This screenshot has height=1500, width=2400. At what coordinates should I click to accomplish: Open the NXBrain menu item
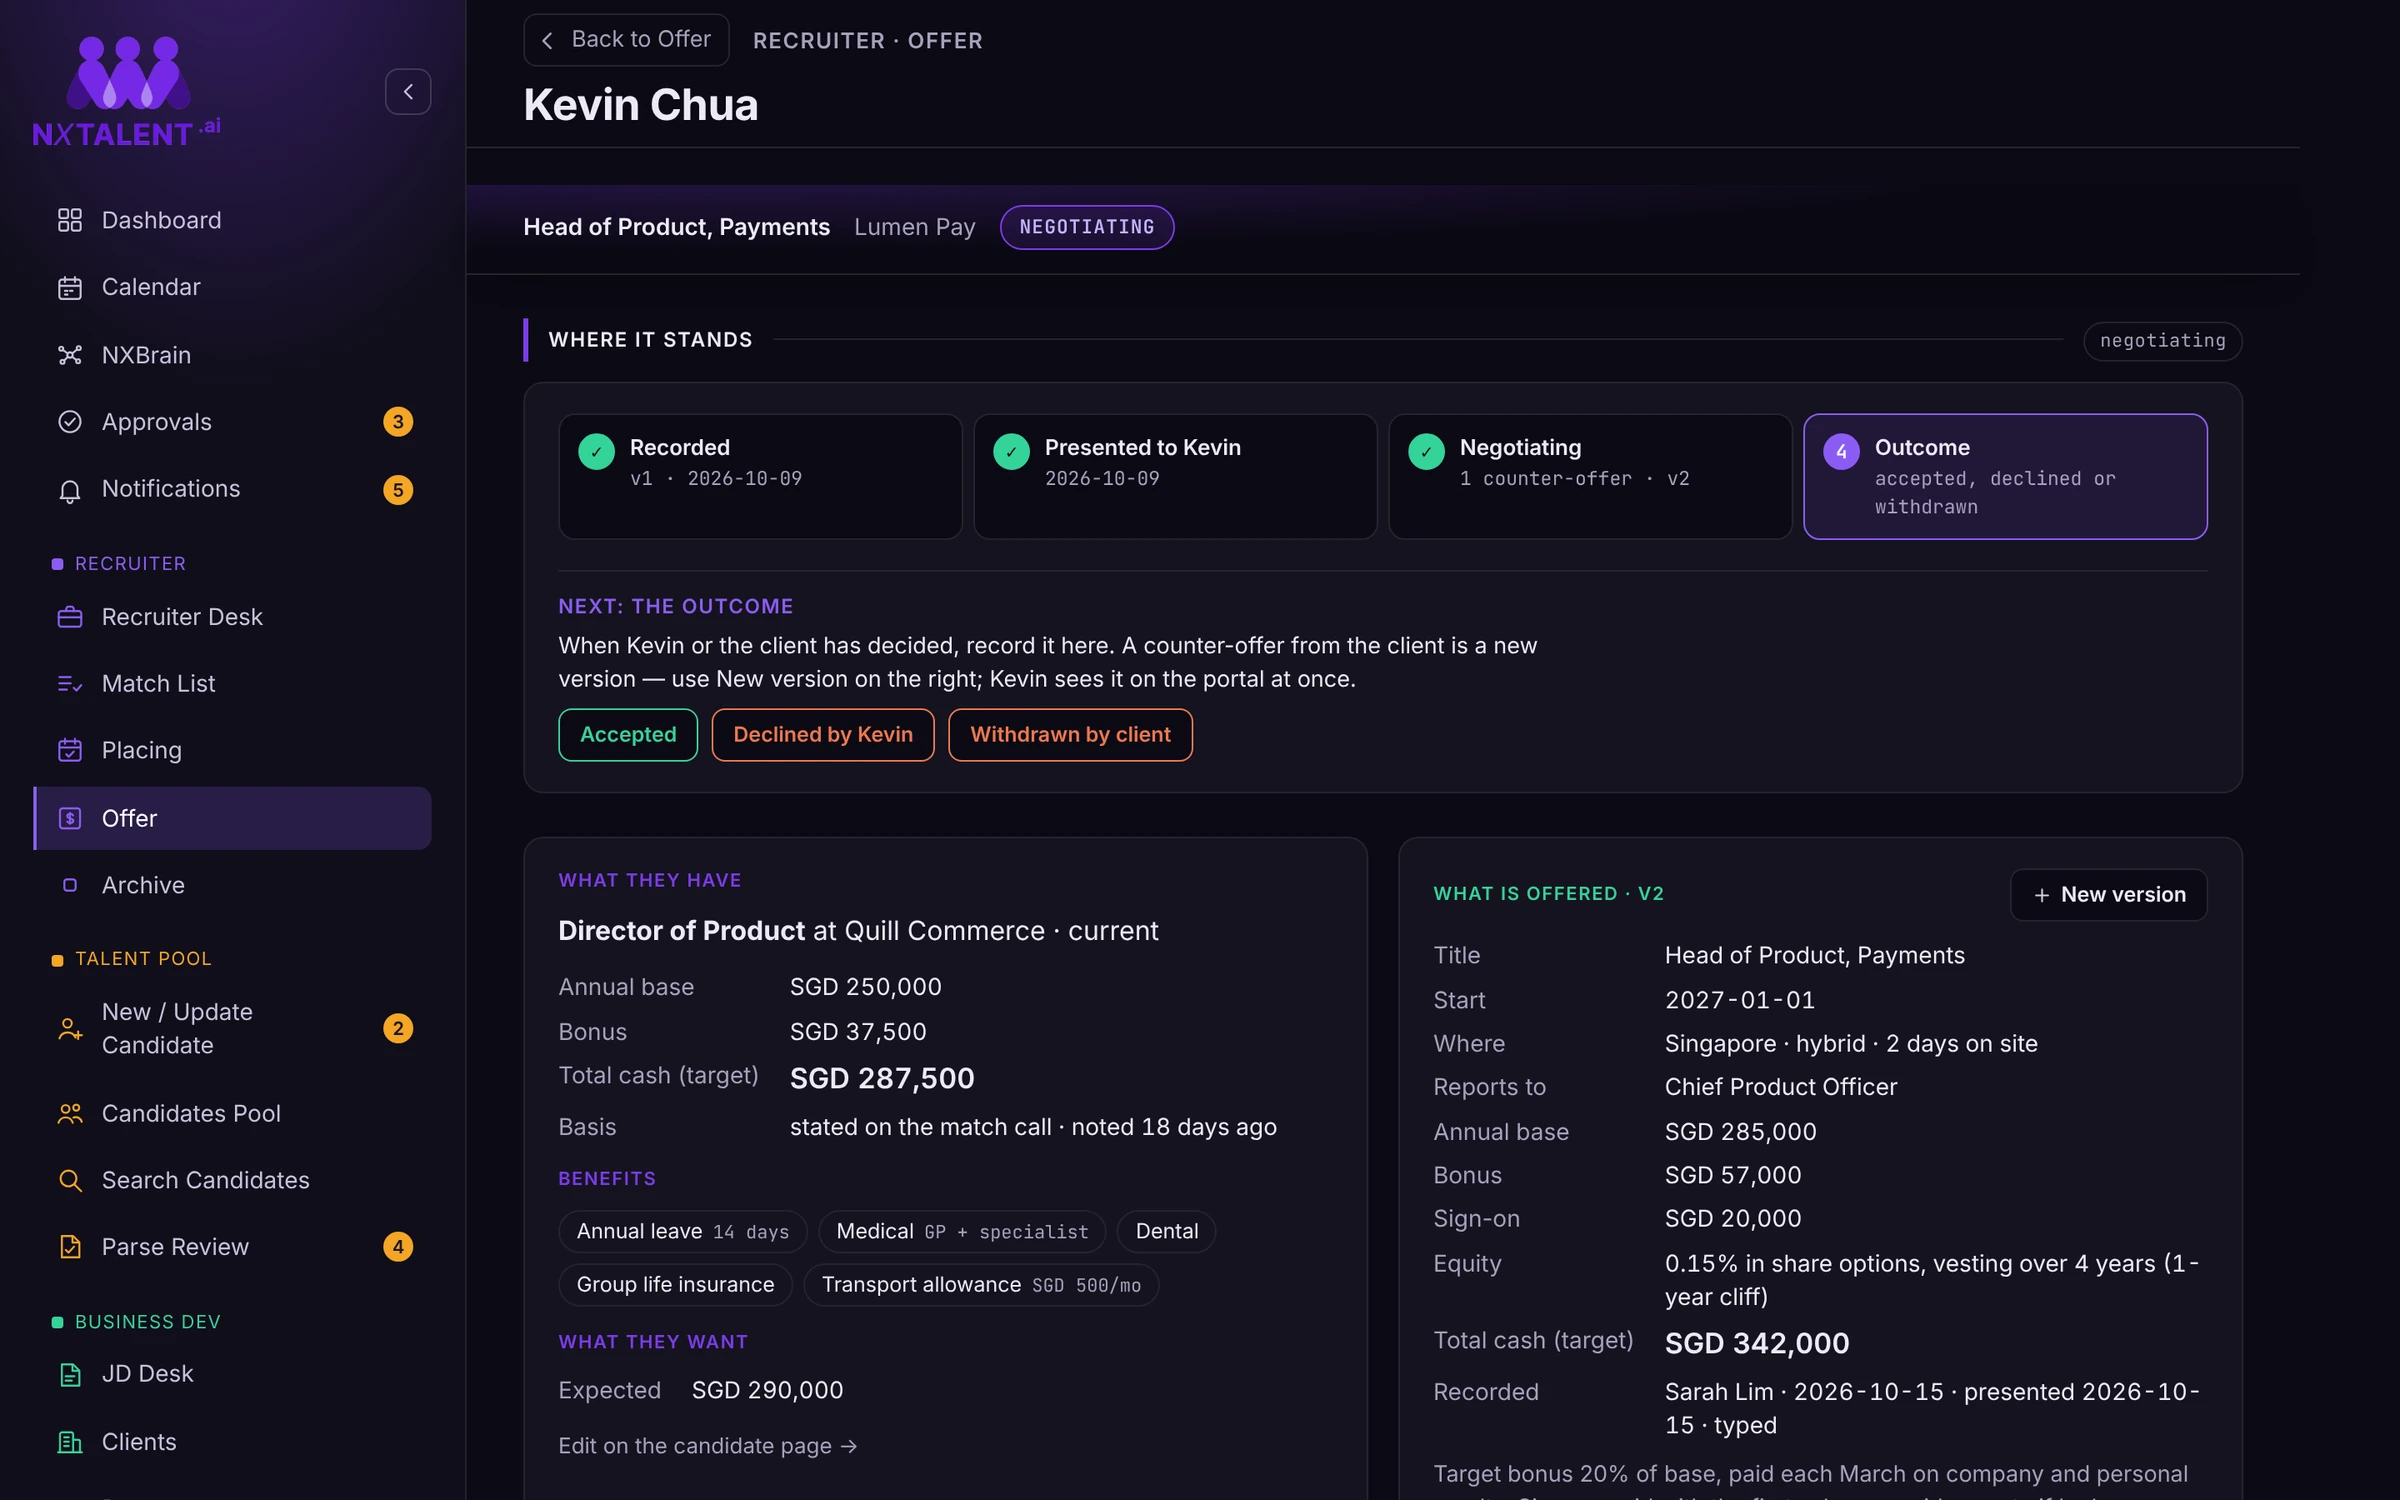pos(232,355)
